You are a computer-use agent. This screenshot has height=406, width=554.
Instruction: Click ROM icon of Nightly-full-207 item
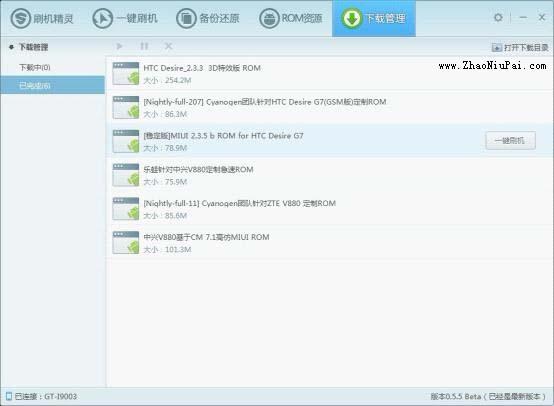(x=125, y=107)
